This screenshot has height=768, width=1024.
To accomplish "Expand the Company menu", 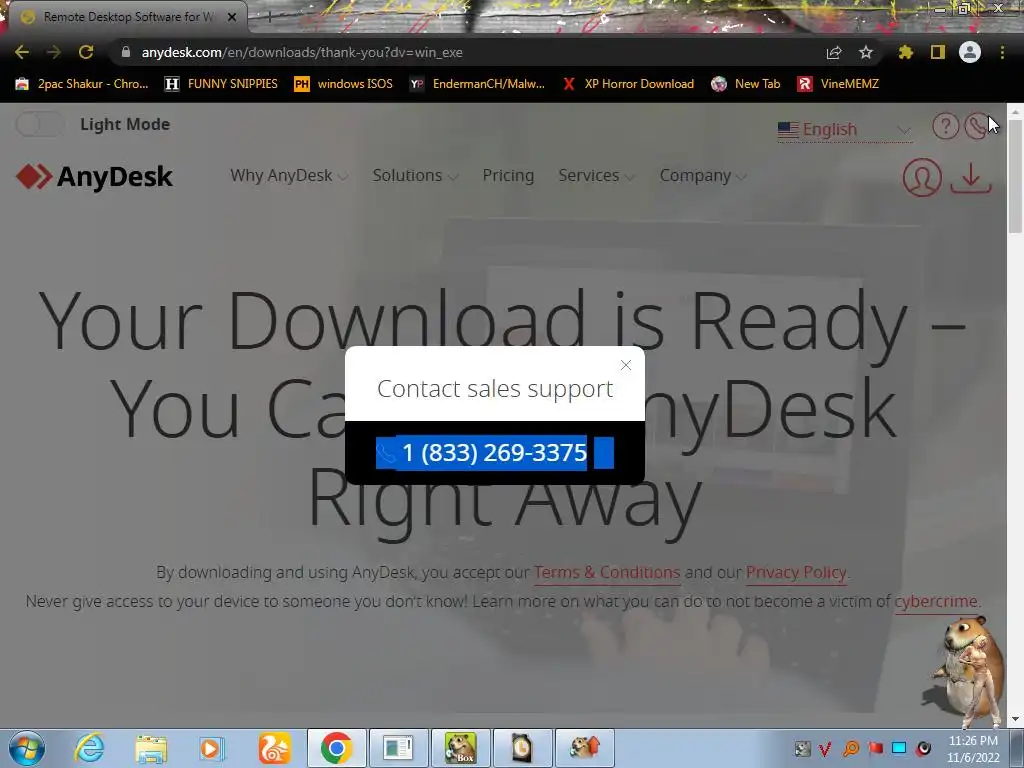I will (x=703, y=176).
